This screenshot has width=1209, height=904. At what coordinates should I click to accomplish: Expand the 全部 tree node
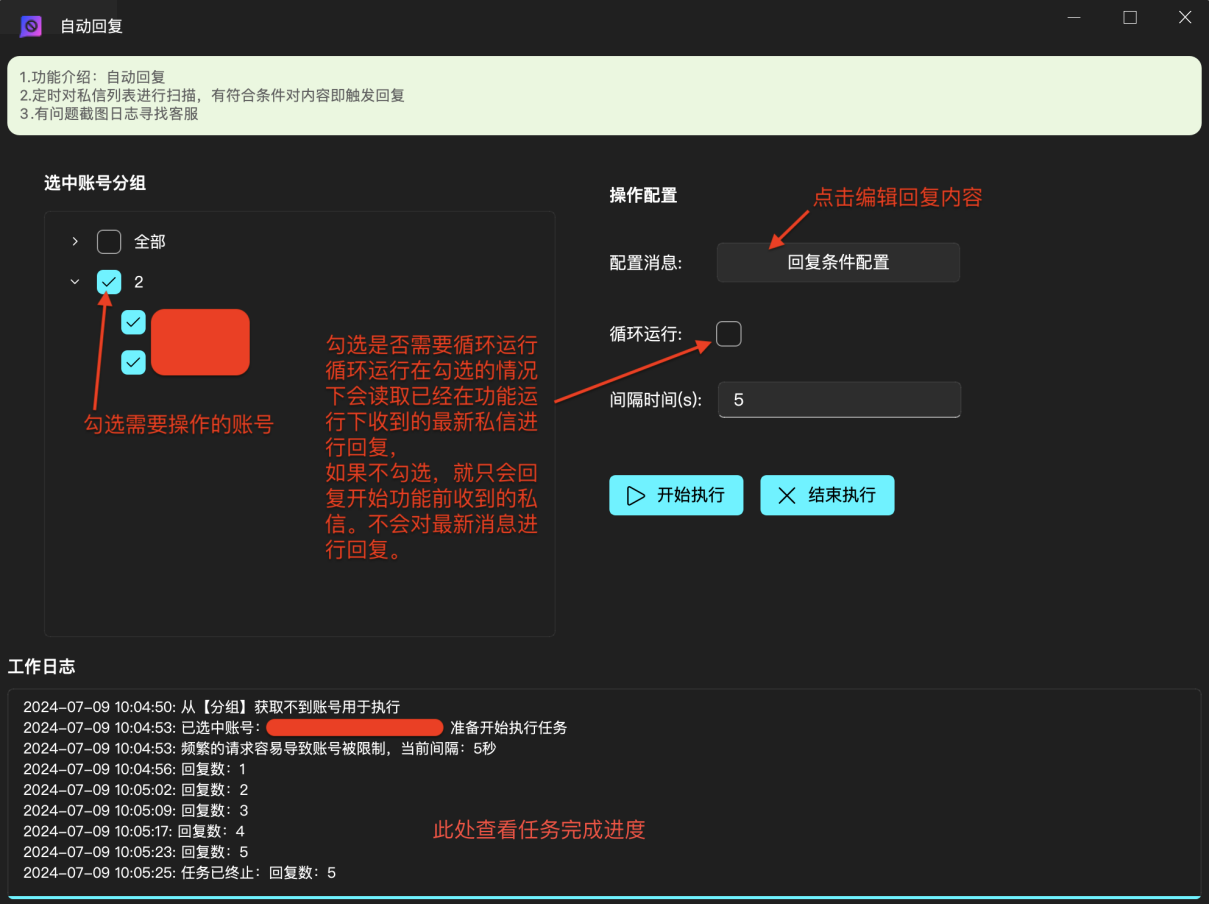[75, 242]
